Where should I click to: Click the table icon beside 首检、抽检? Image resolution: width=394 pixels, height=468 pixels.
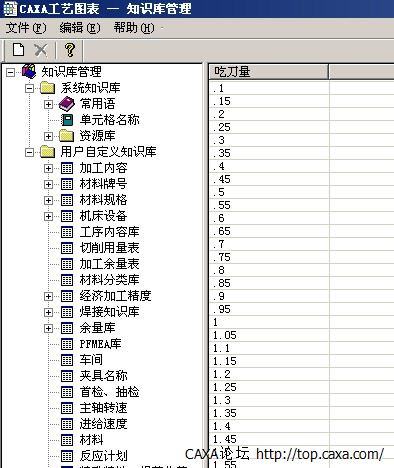[x=67, y=392]
